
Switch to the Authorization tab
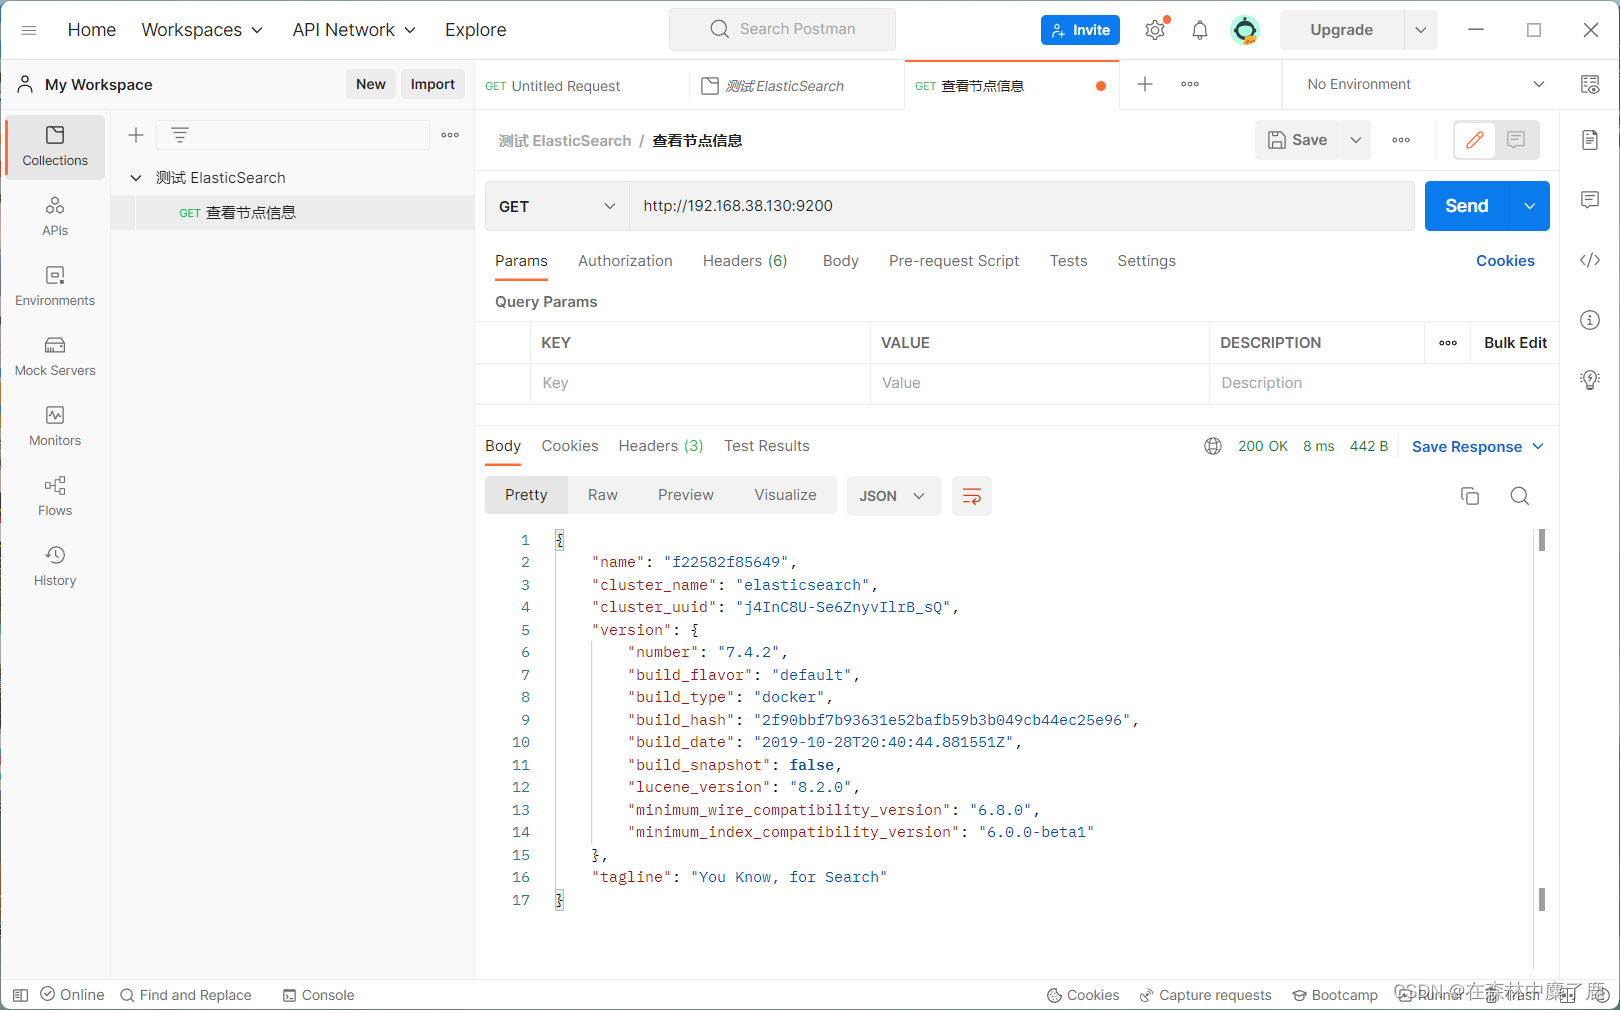(x=625, y=261)
